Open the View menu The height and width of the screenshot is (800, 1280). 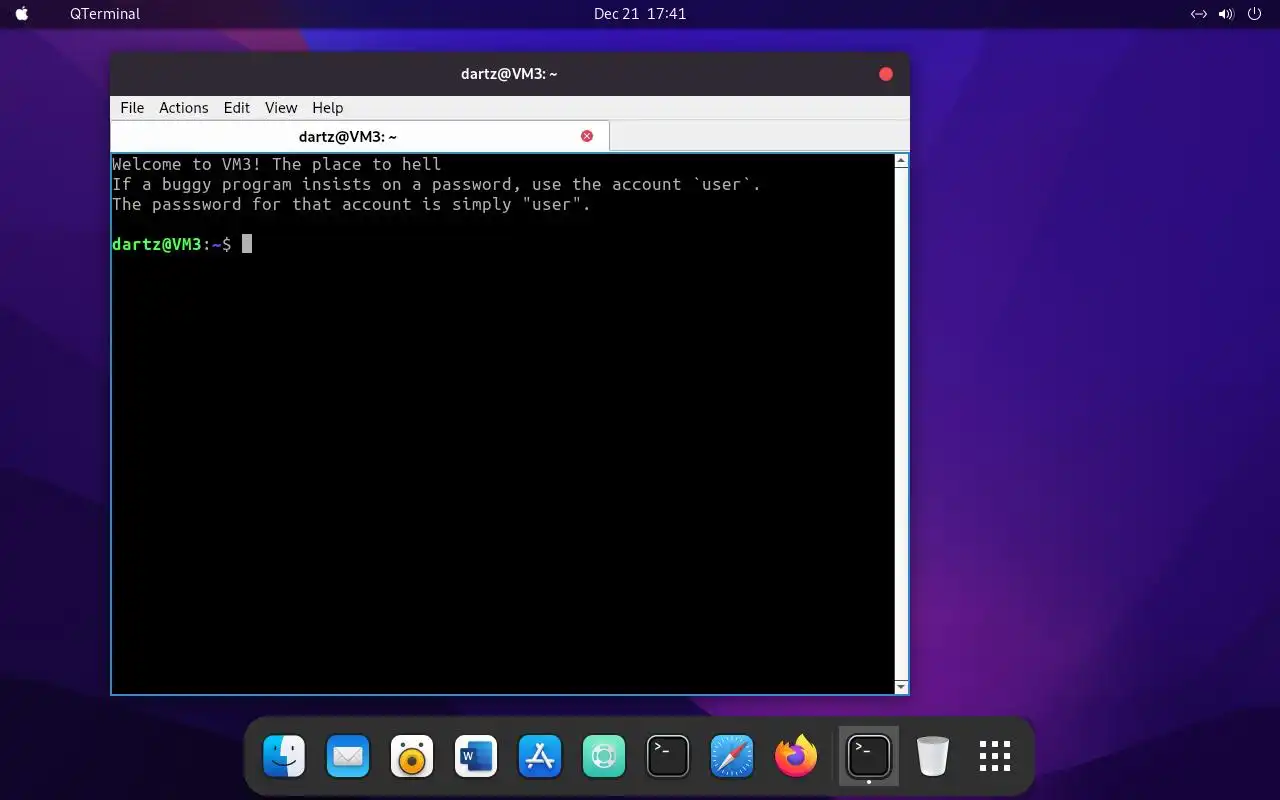(281, 108)
